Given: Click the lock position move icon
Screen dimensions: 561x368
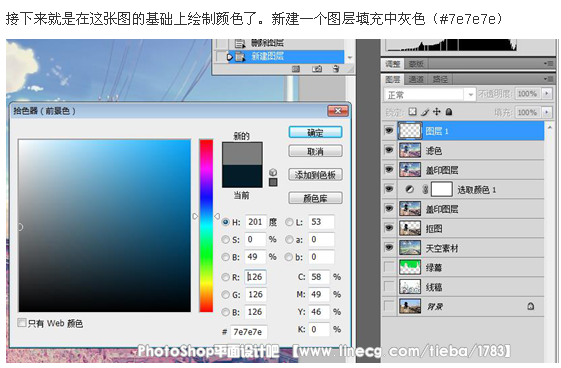Looking at the screenshot, I should [436, 112].
